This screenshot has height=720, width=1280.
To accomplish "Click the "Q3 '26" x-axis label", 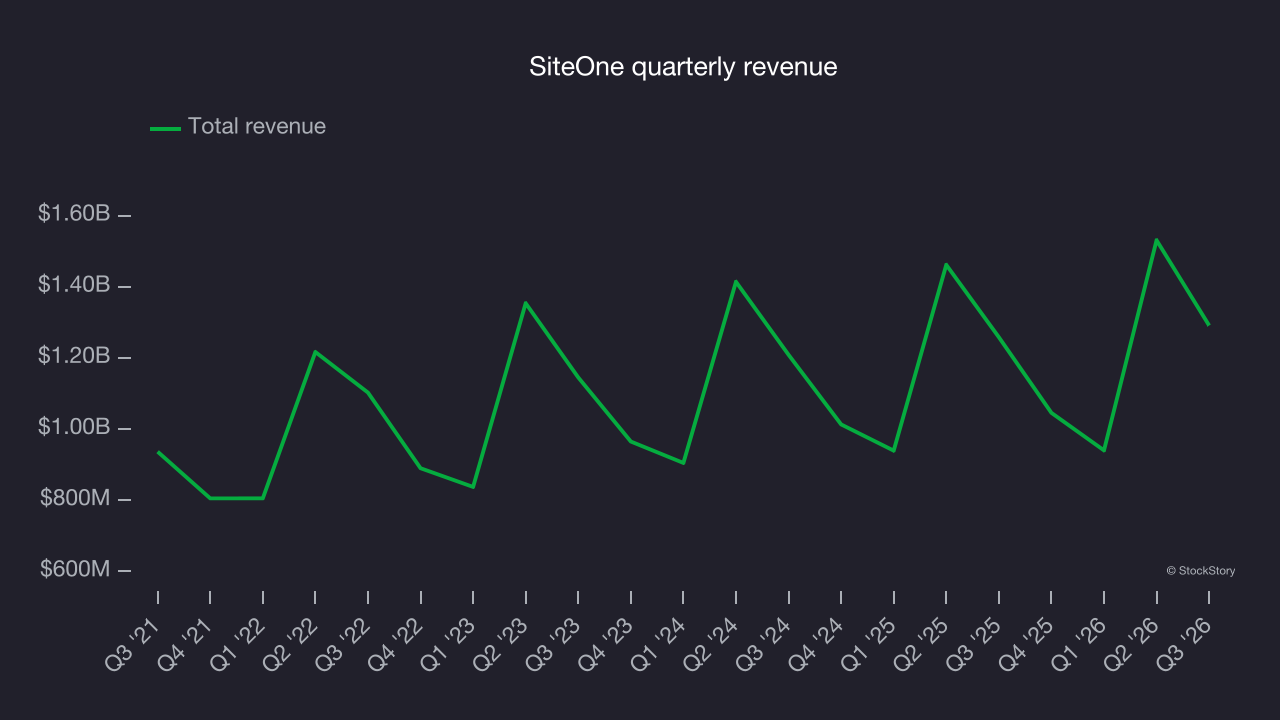I will click(1183, 644).
